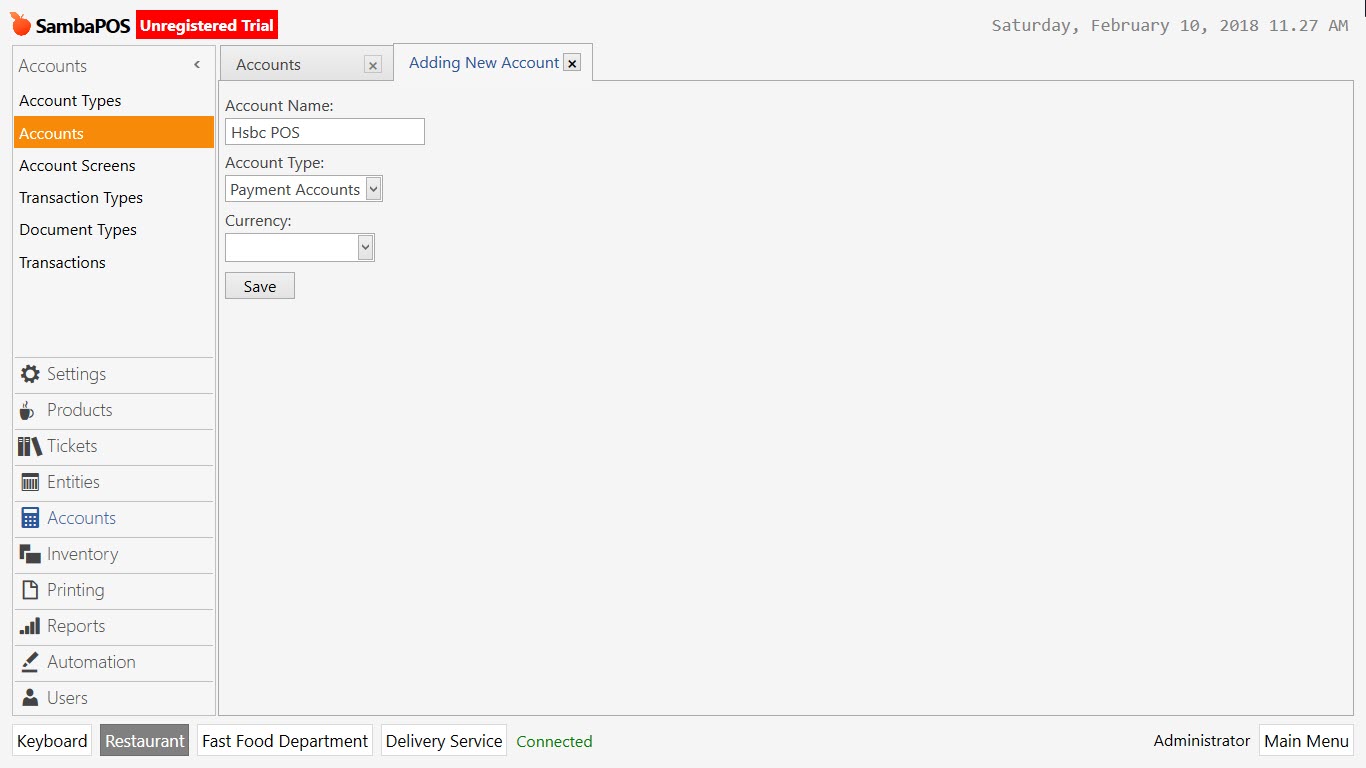This screenshot has height=768, width=1366.
Task: Open Document Types in sidebar
Action: tap(114, 230)
